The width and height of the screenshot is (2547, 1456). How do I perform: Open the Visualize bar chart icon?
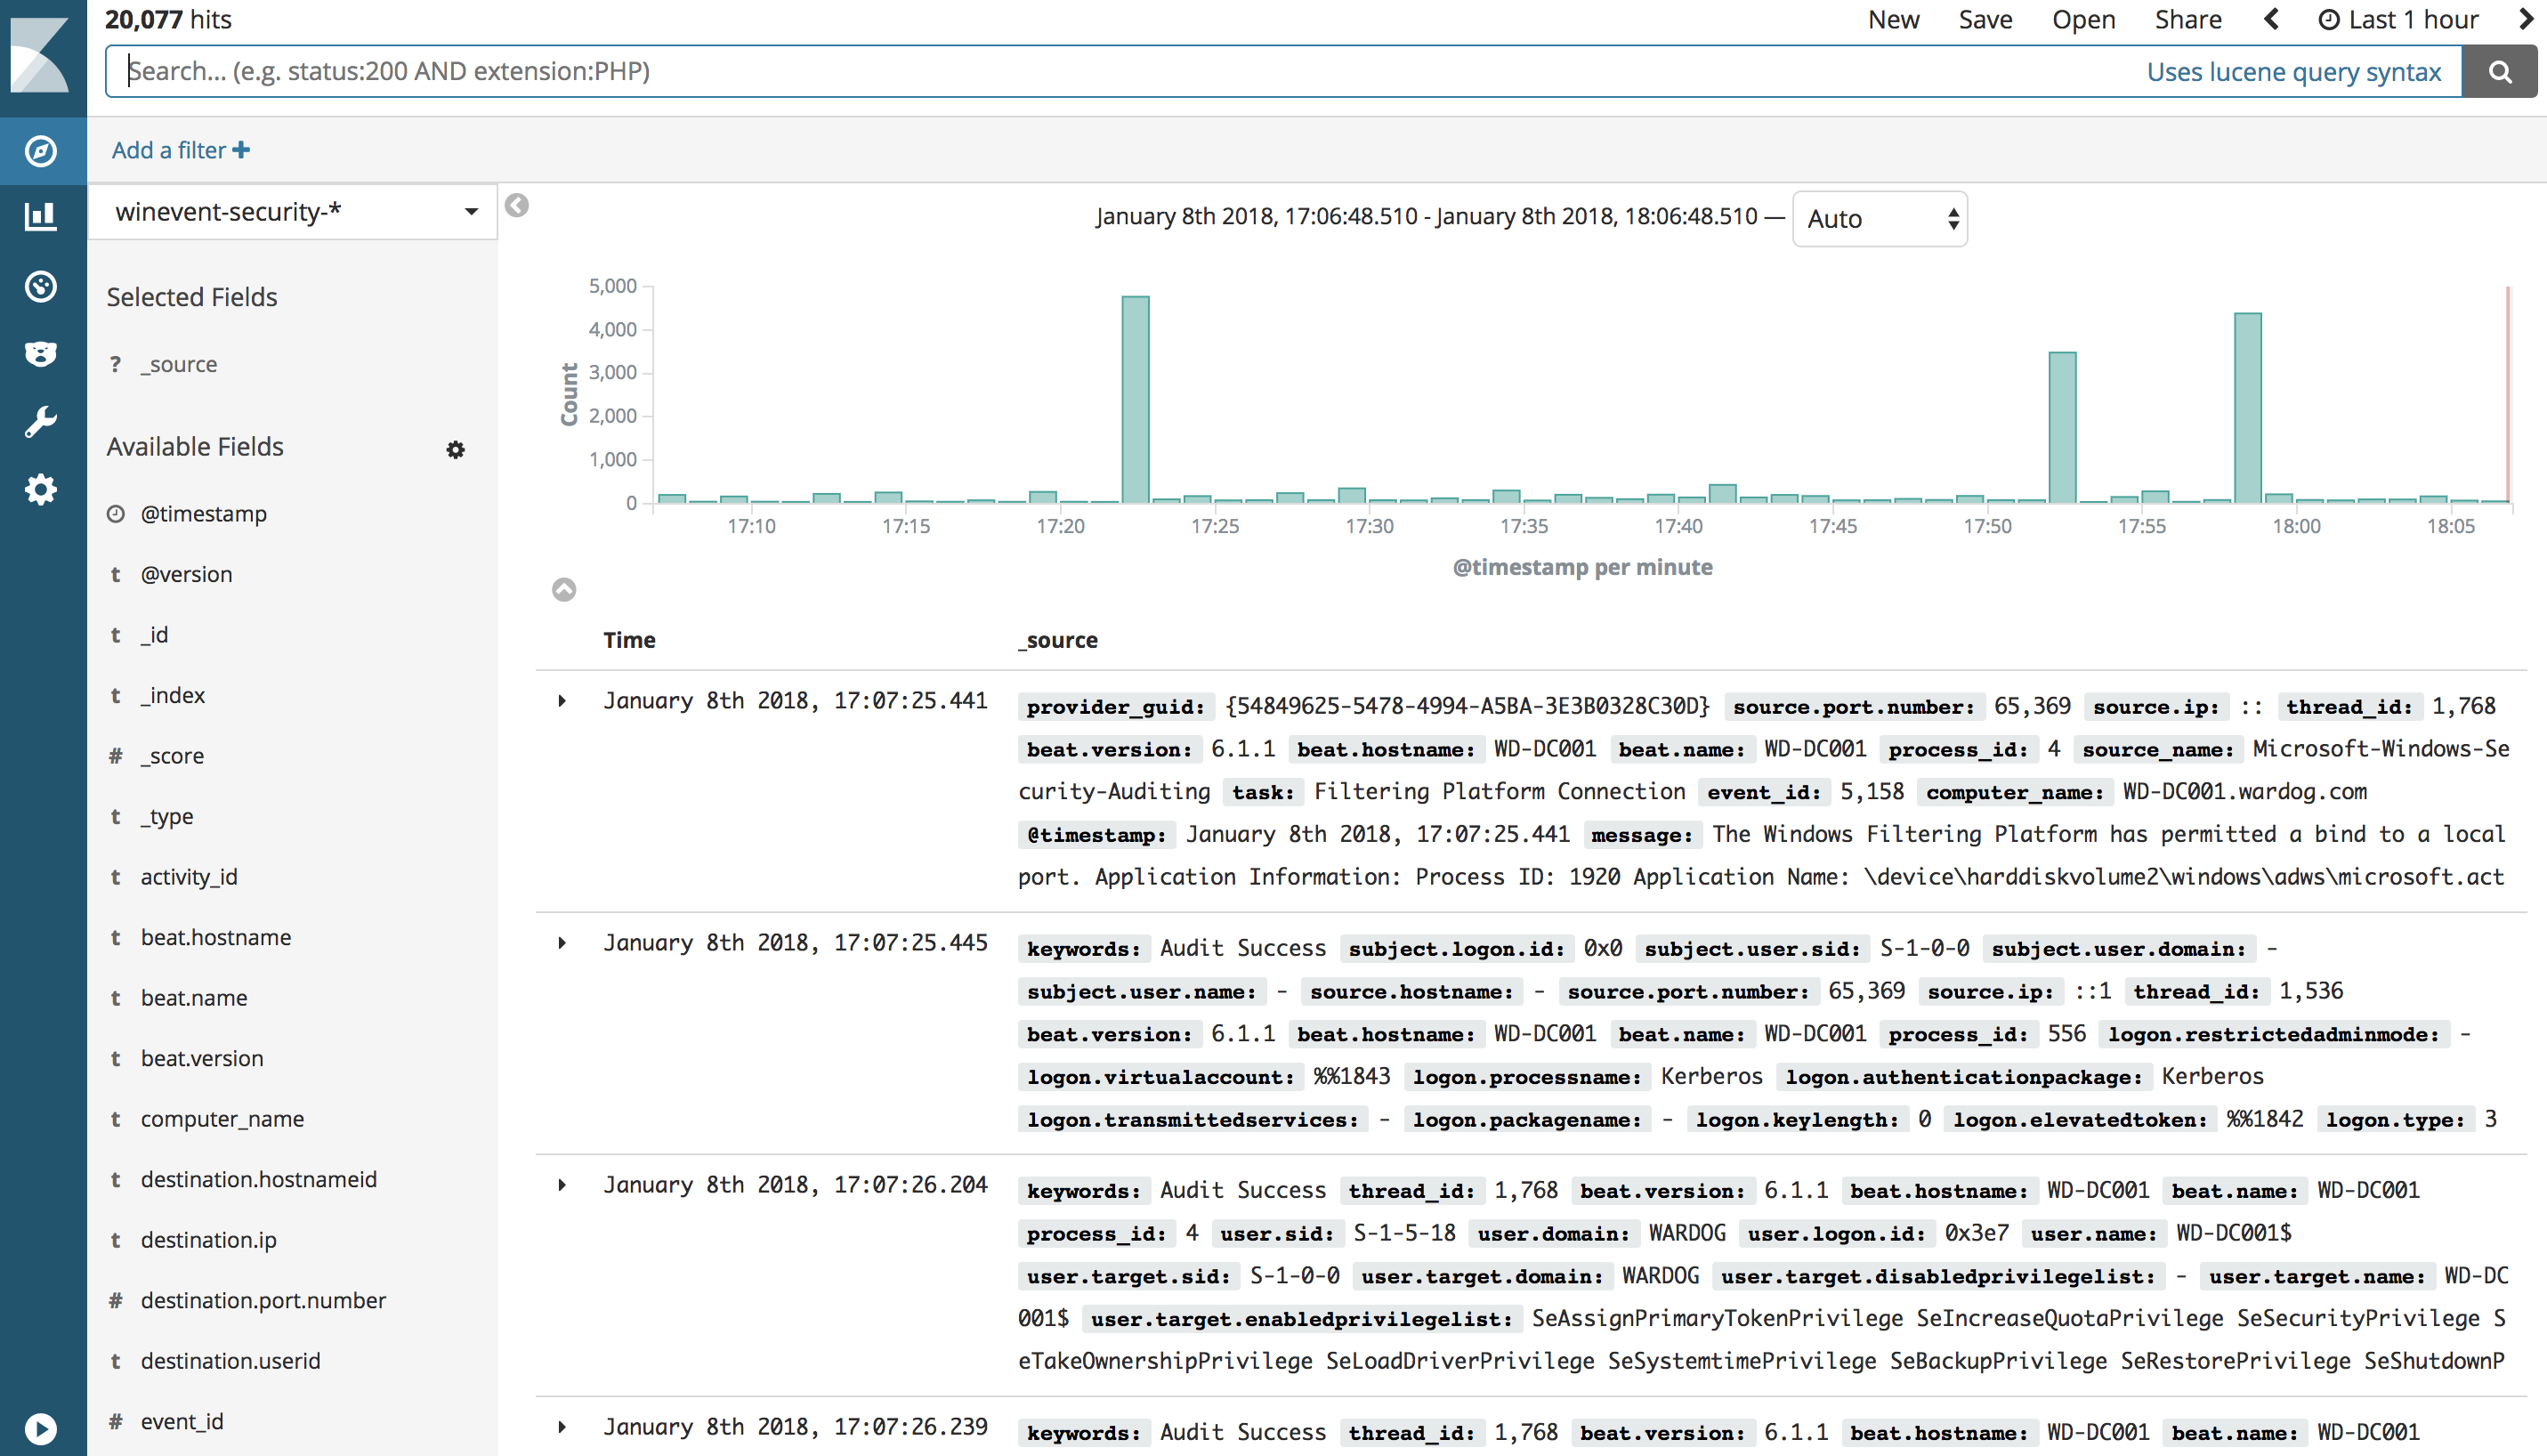coord(41,216)
